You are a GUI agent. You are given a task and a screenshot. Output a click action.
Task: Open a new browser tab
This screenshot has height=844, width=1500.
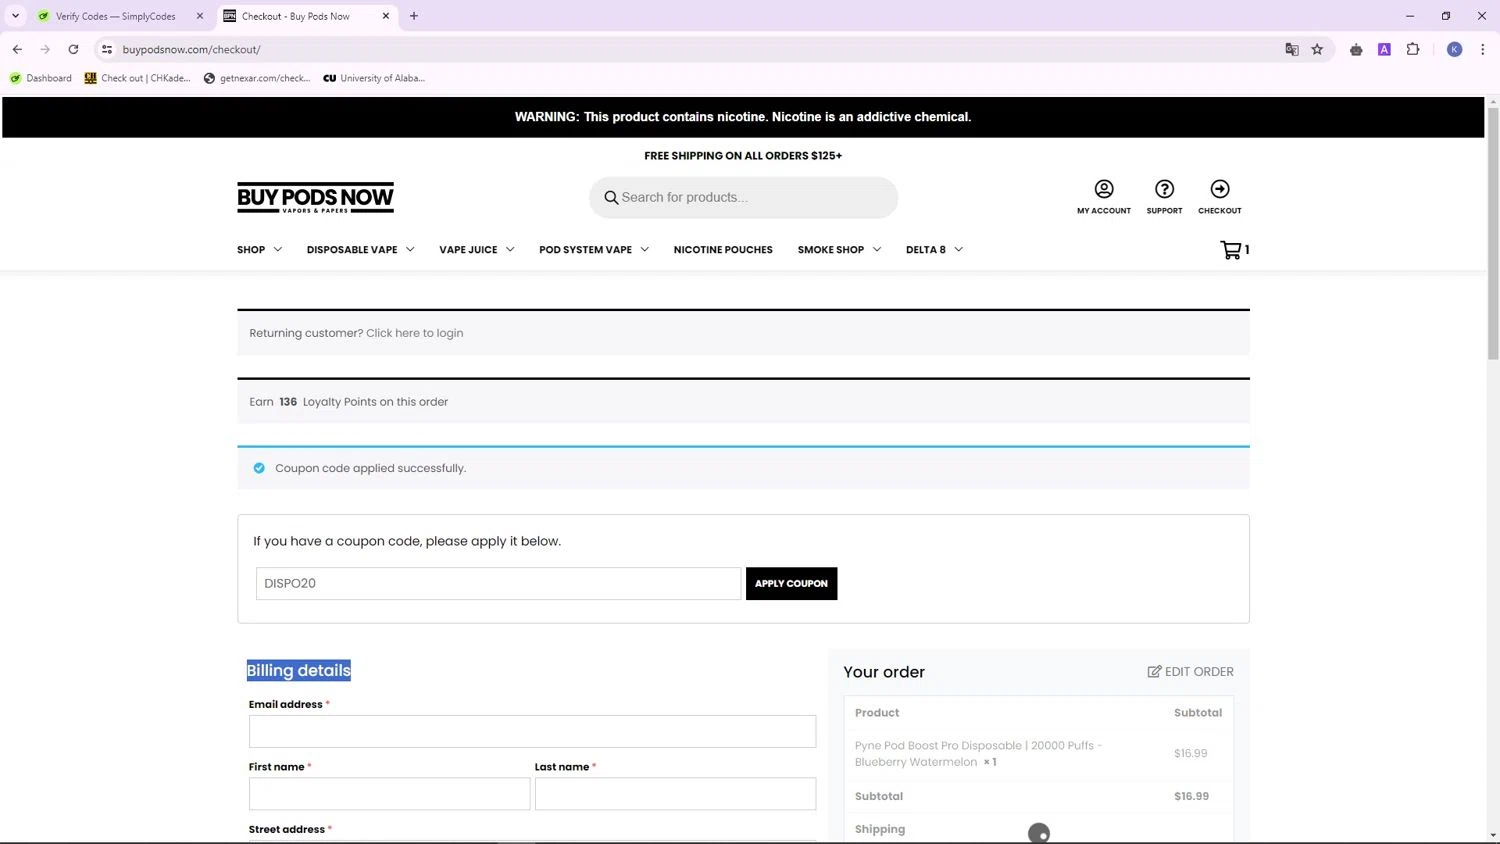[414, 16]
